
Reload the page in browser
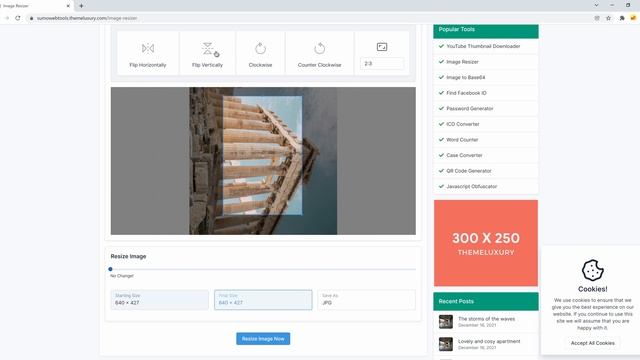click(x=18, y=18)
